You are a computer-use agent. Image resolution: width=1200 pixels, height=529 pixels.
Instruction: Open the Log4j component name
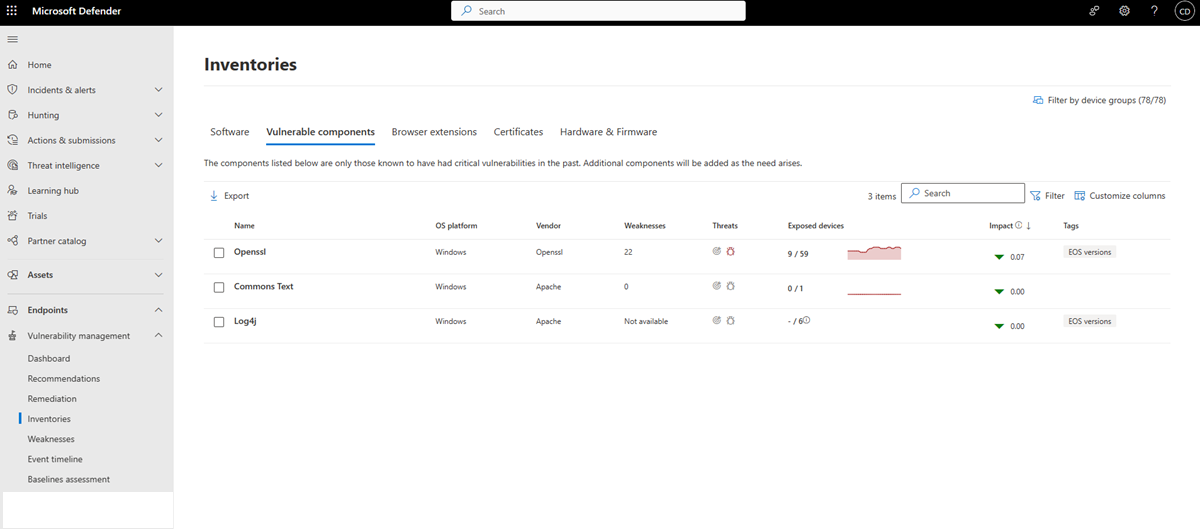(x=246, y=321)
